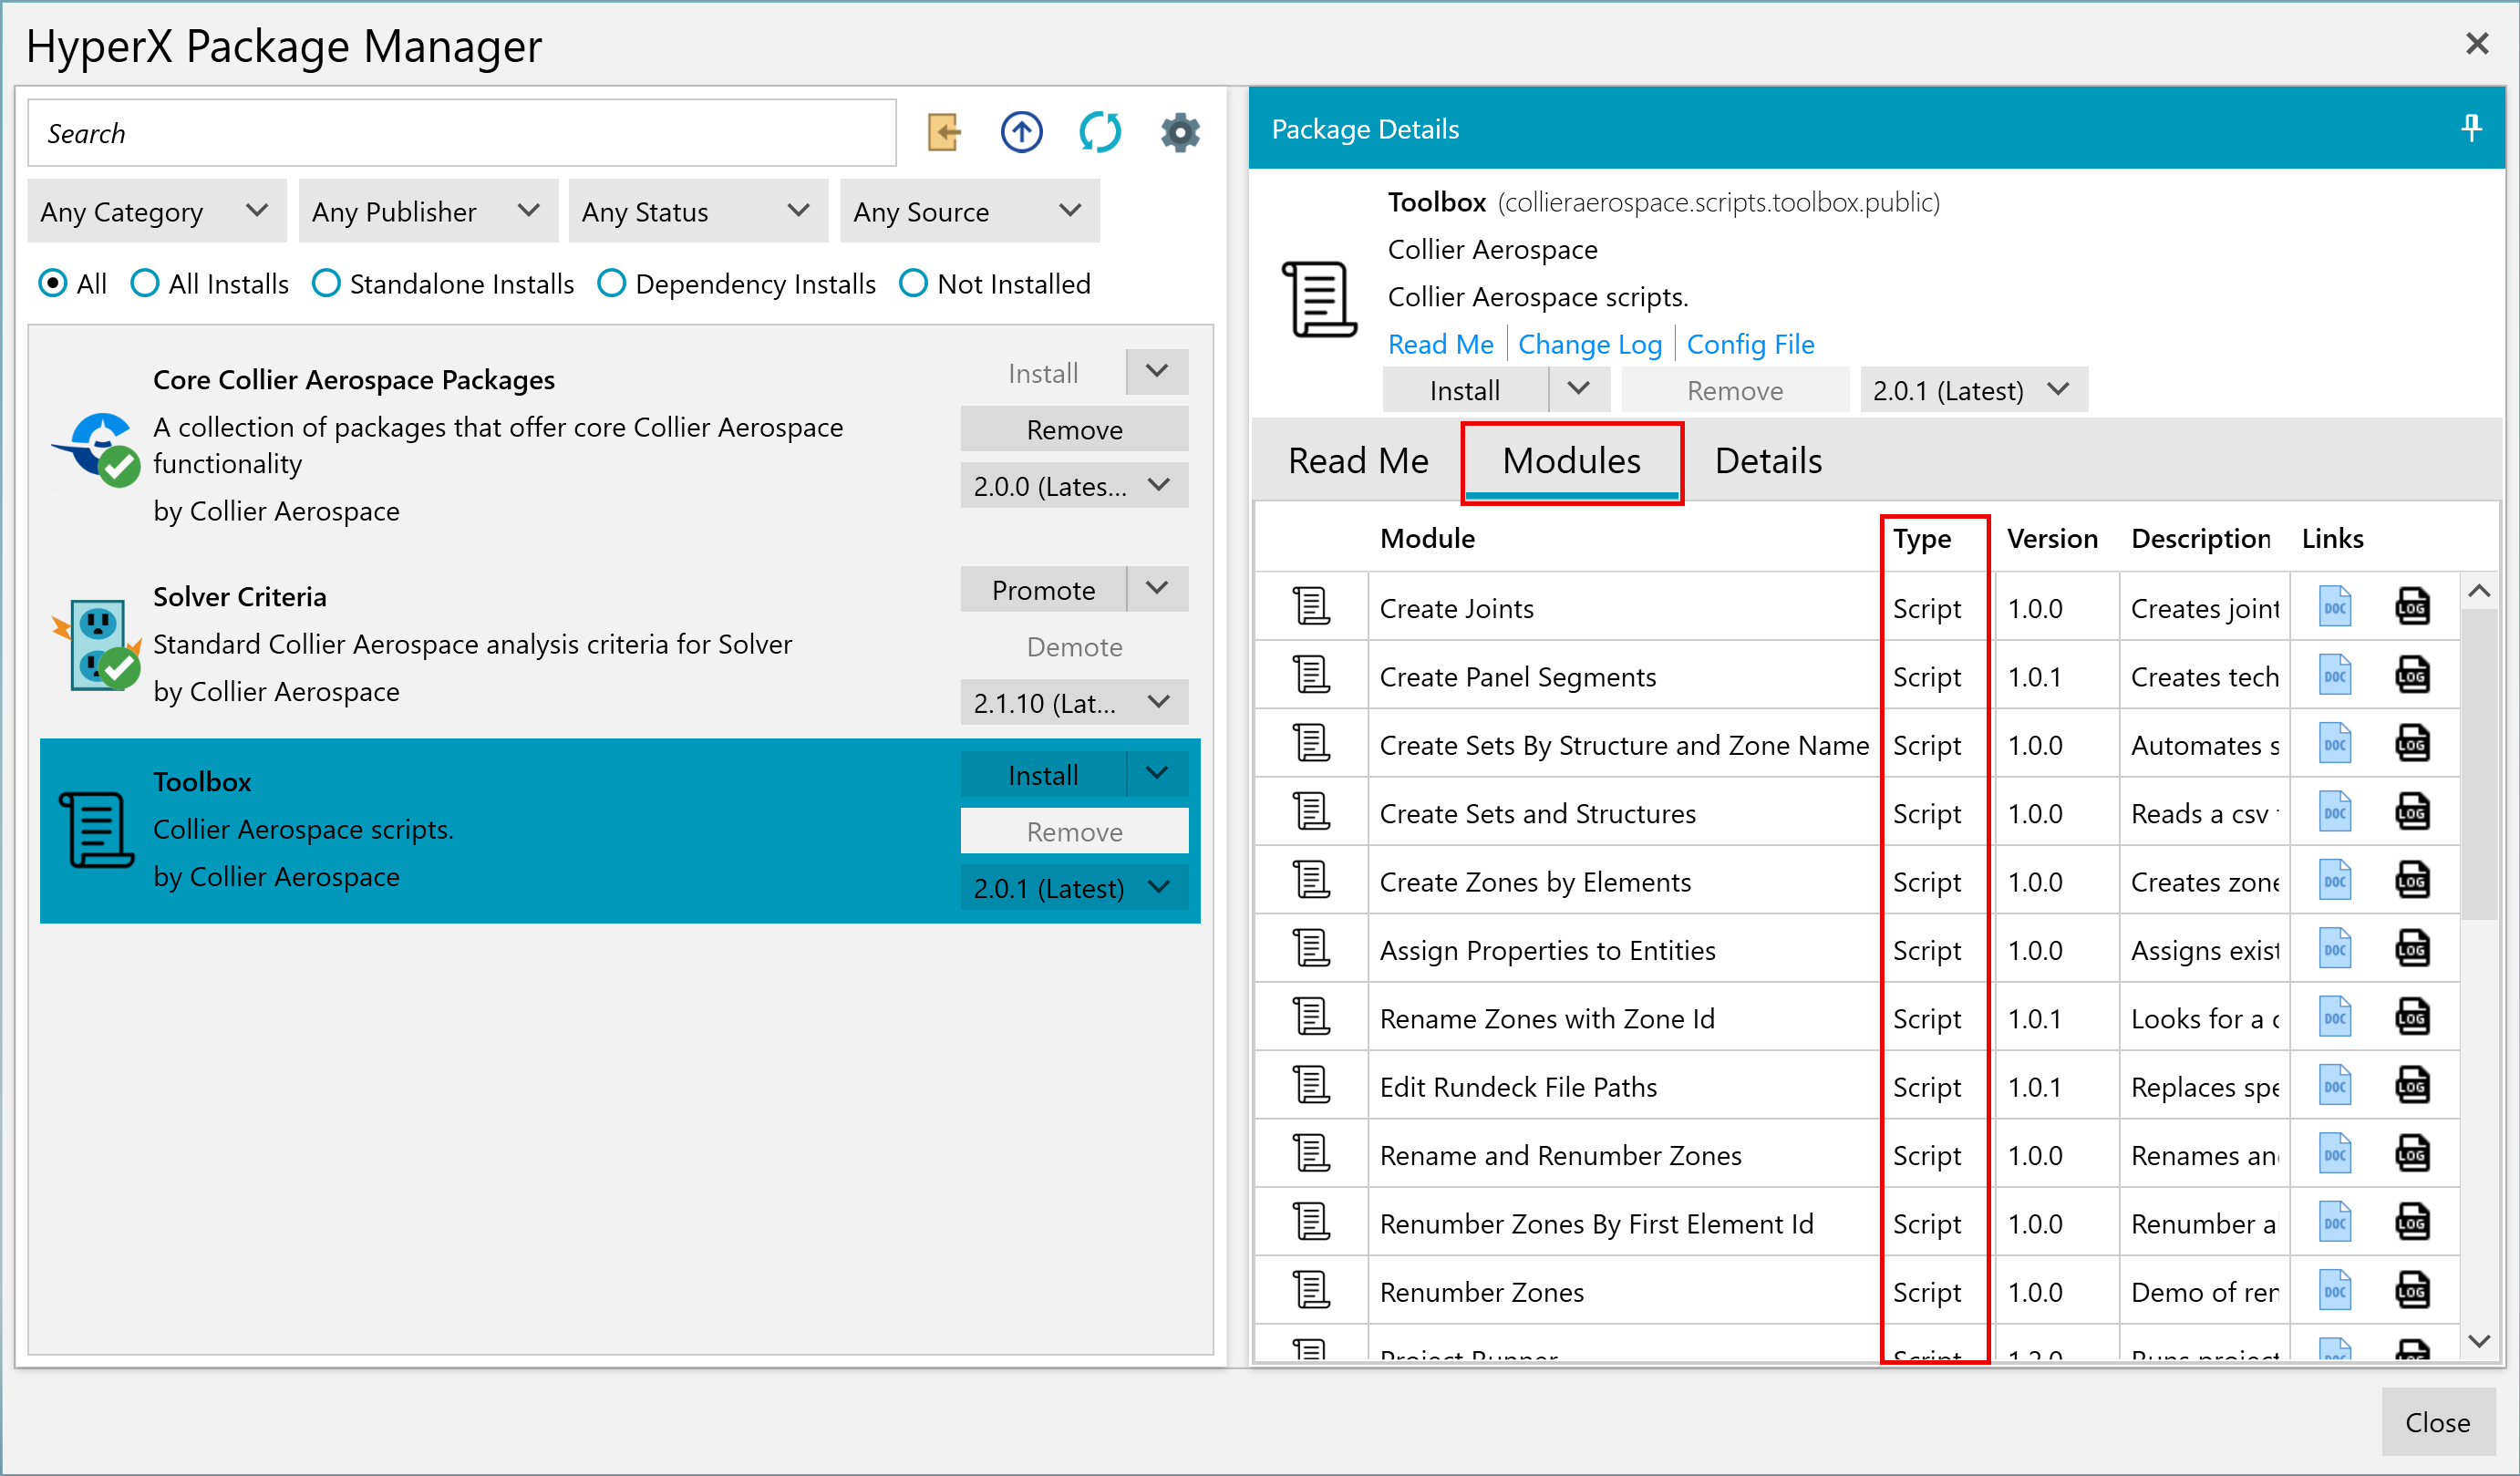Switch to the Modules tab
Screen dimensions: 2520x1476
tap(1571, 461)
